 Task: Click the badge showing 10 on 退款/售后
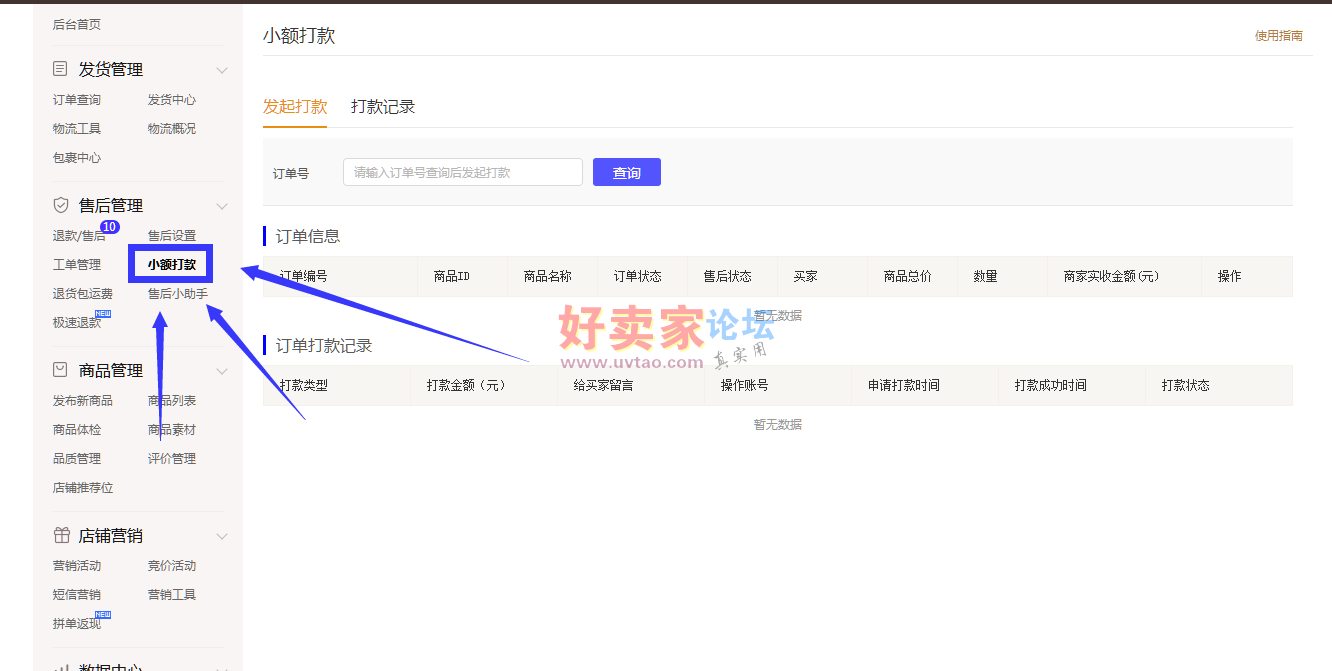coord(110,227)
